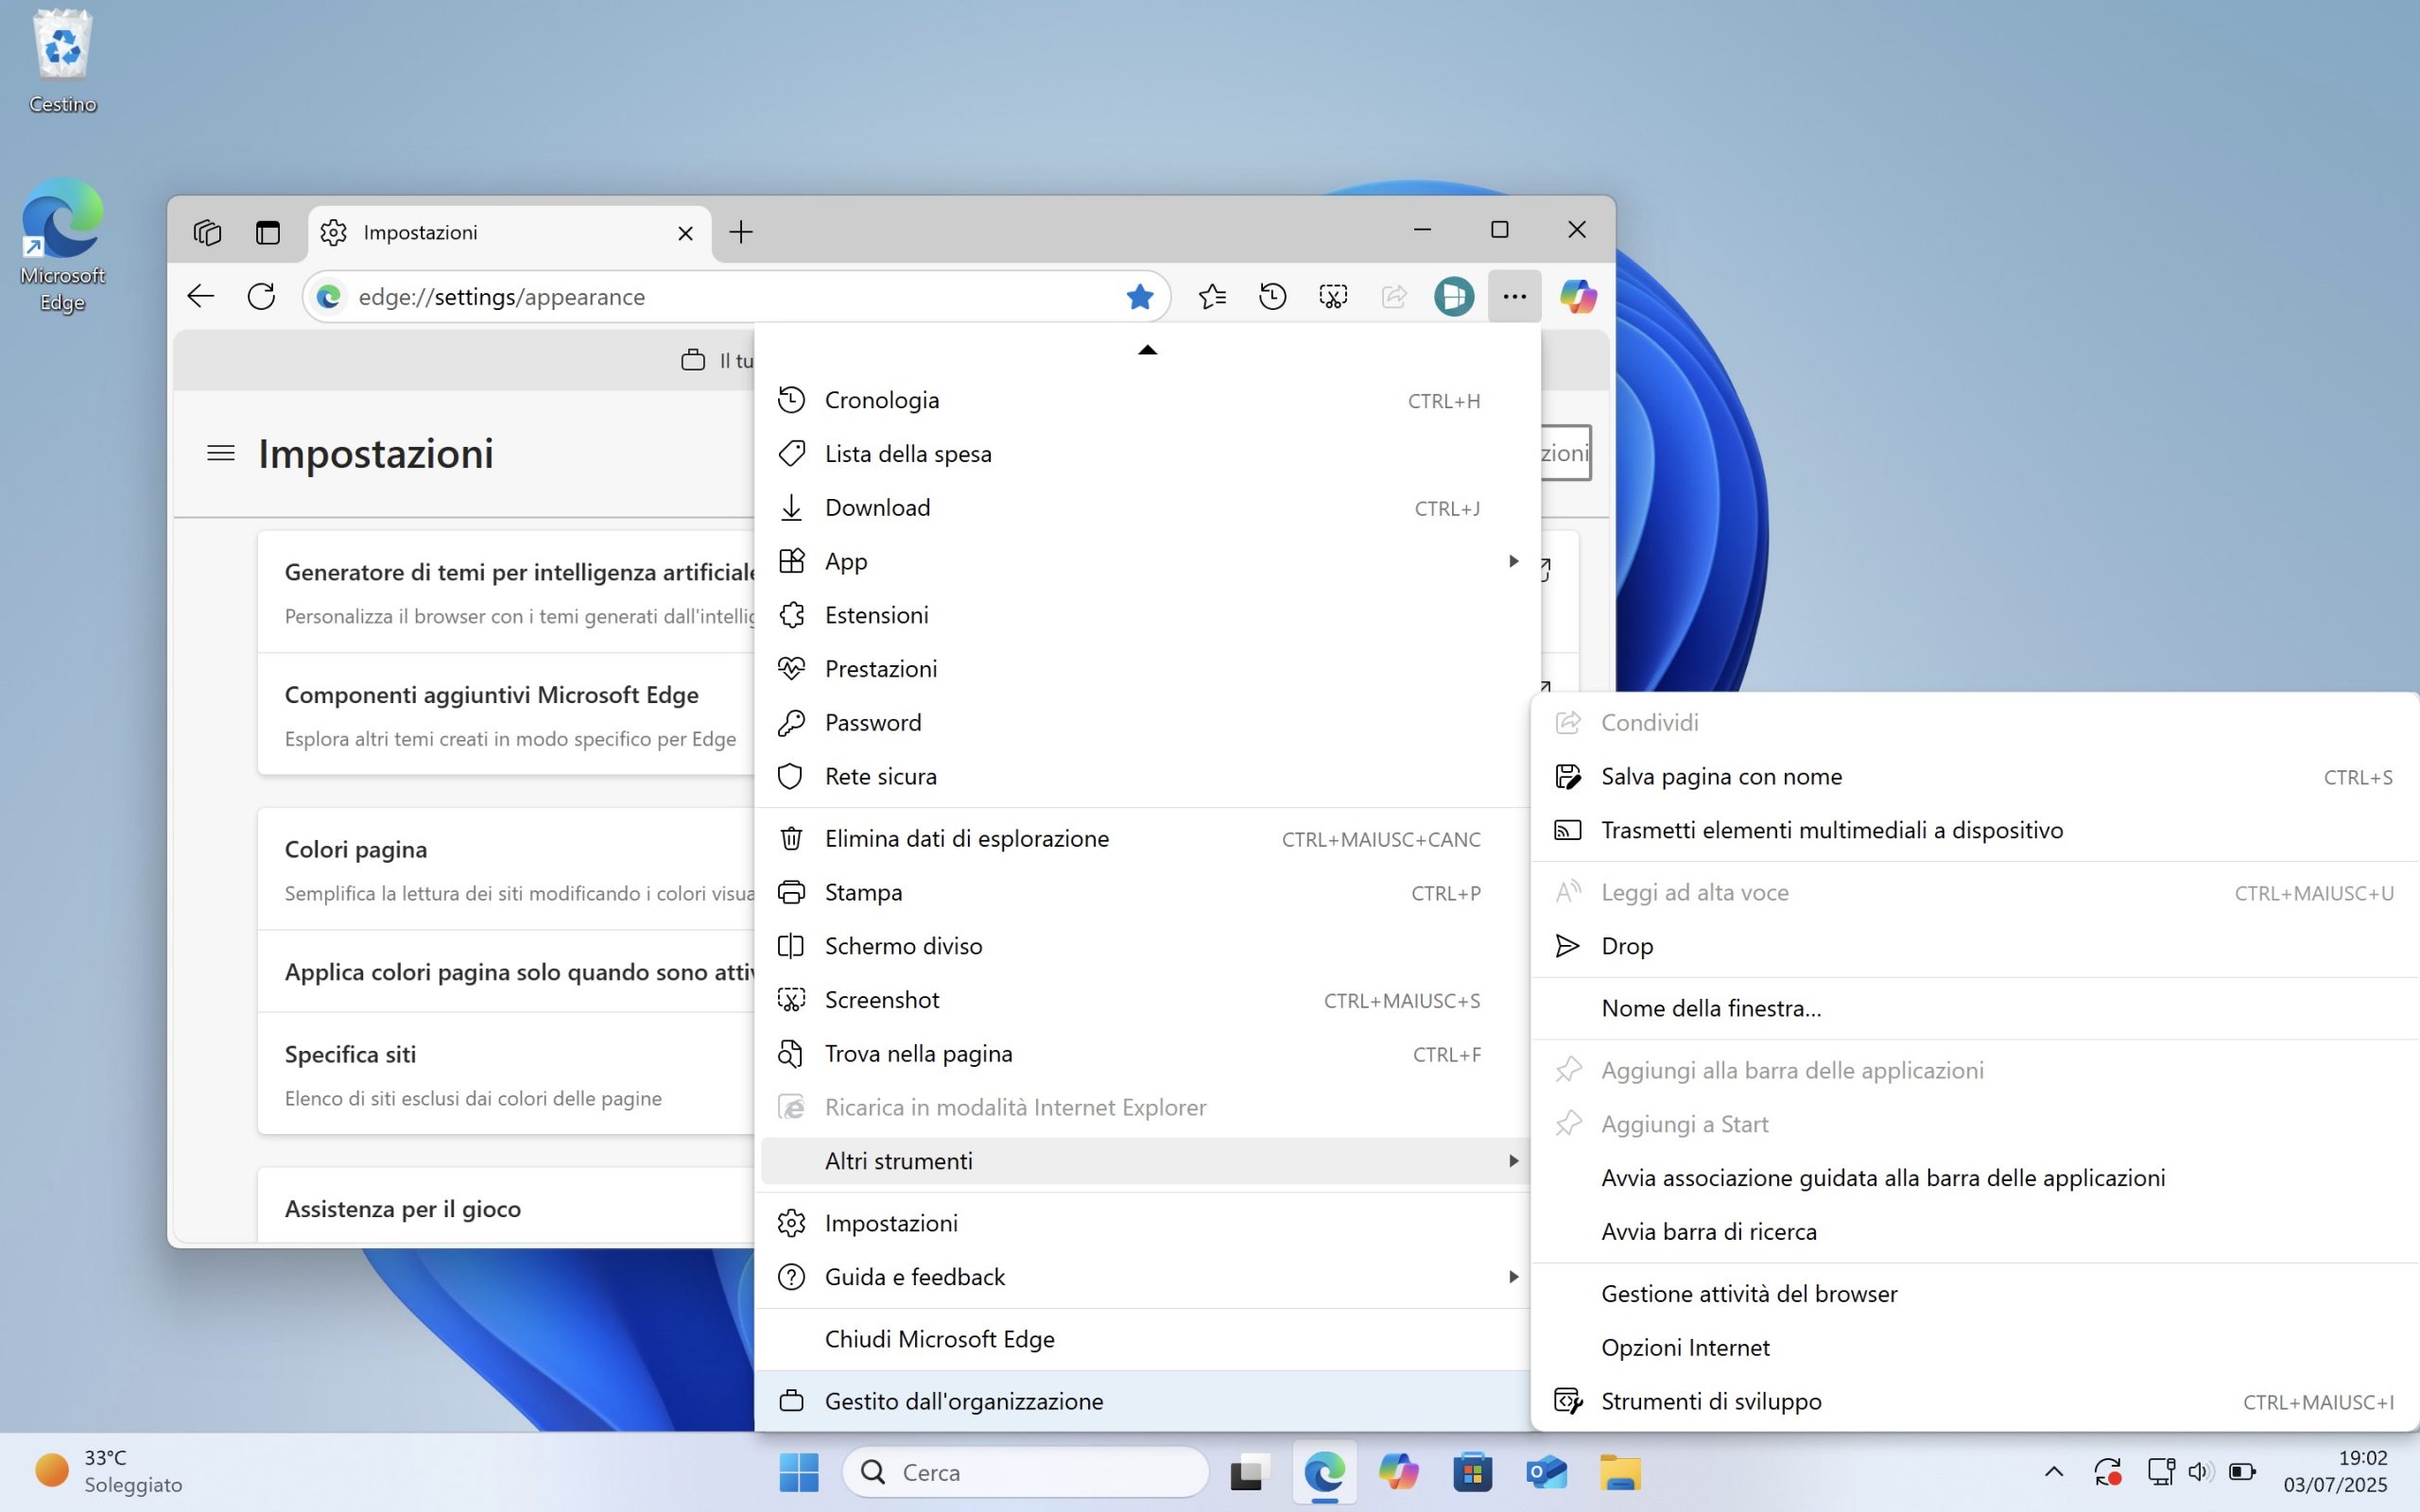Select Drop in the submenu
2420x1512 pixels.
(1974, 946)
